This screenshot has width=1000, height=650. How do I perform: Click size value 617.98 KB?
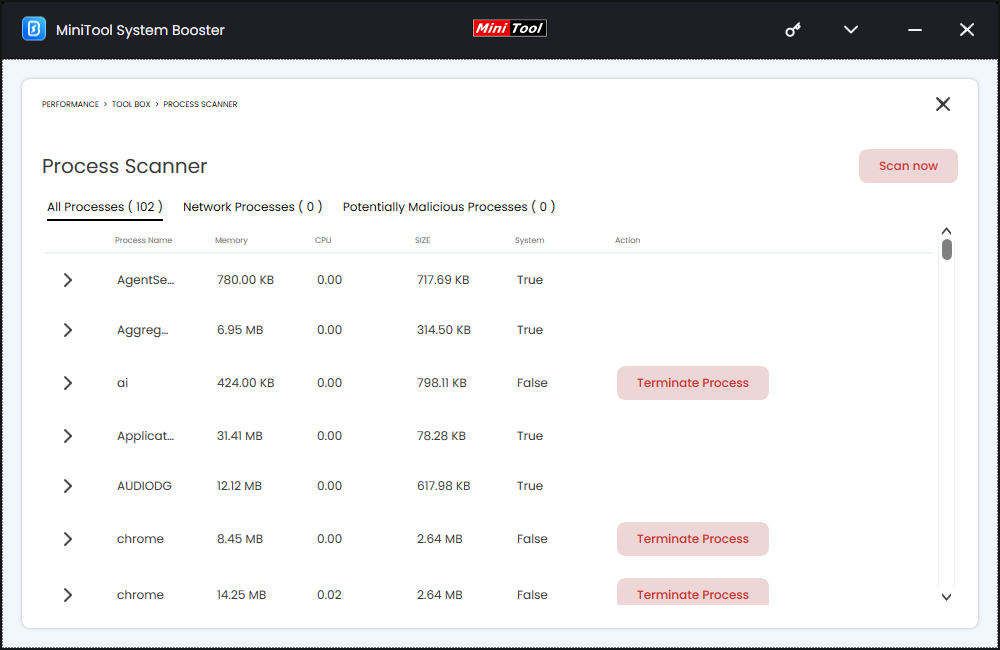click(444, 486)
